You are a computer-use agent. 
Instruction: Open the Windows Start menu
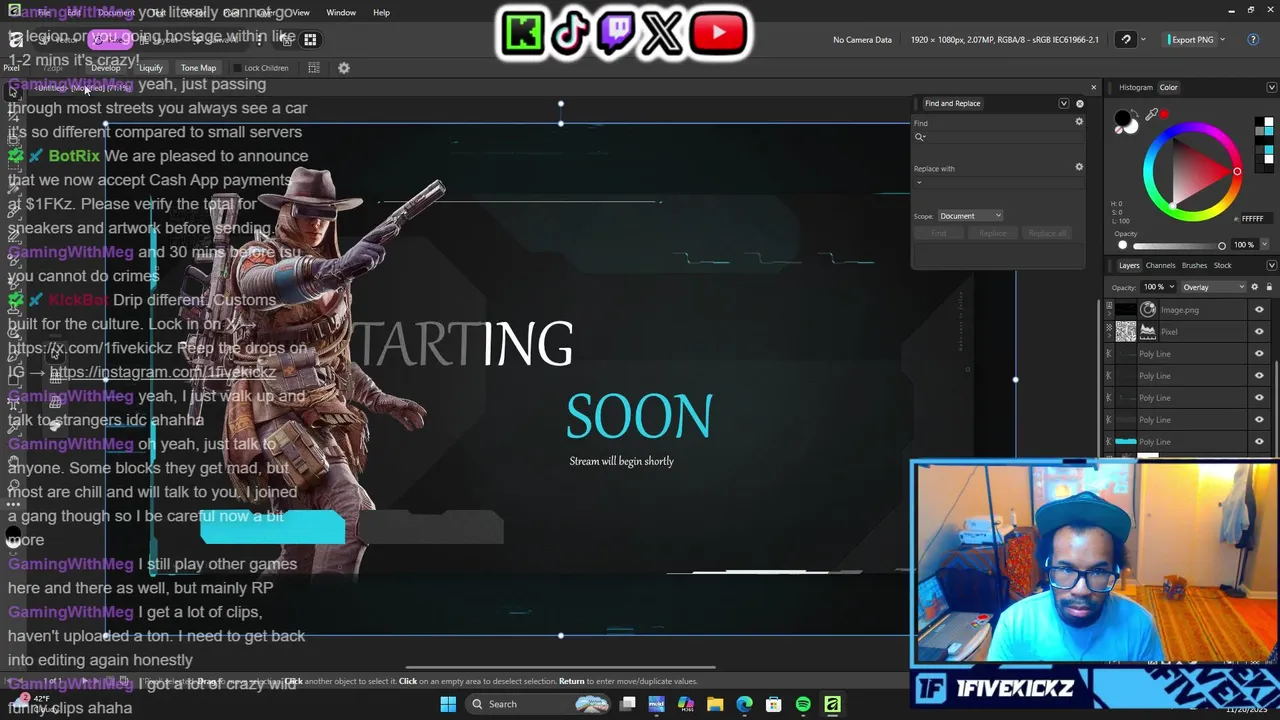[448, 704]
